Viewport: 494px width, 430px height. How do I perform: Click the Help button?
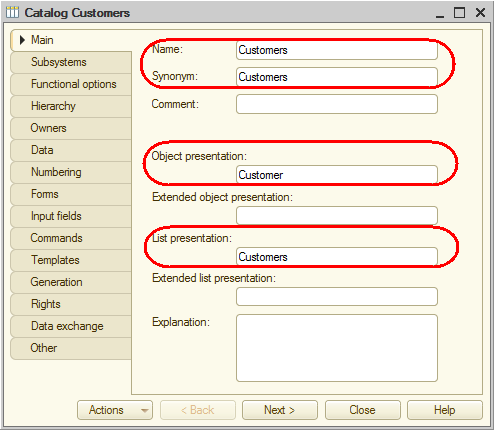click(445, 410)
